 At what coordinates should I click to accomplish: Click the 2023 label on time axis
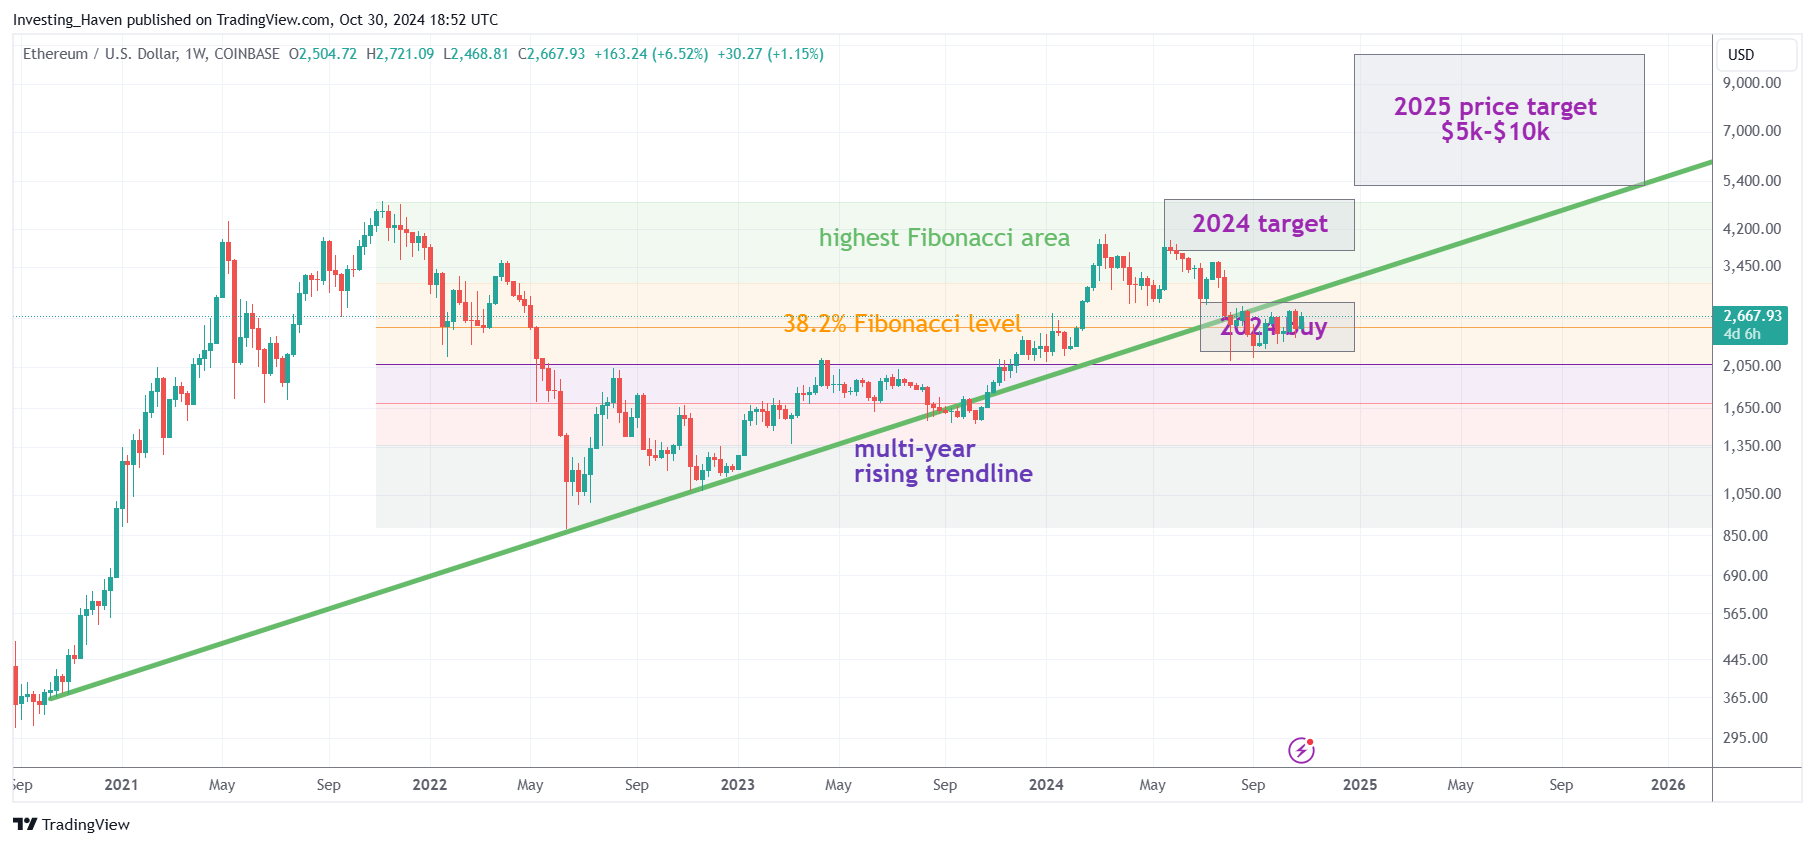point(738,785)
